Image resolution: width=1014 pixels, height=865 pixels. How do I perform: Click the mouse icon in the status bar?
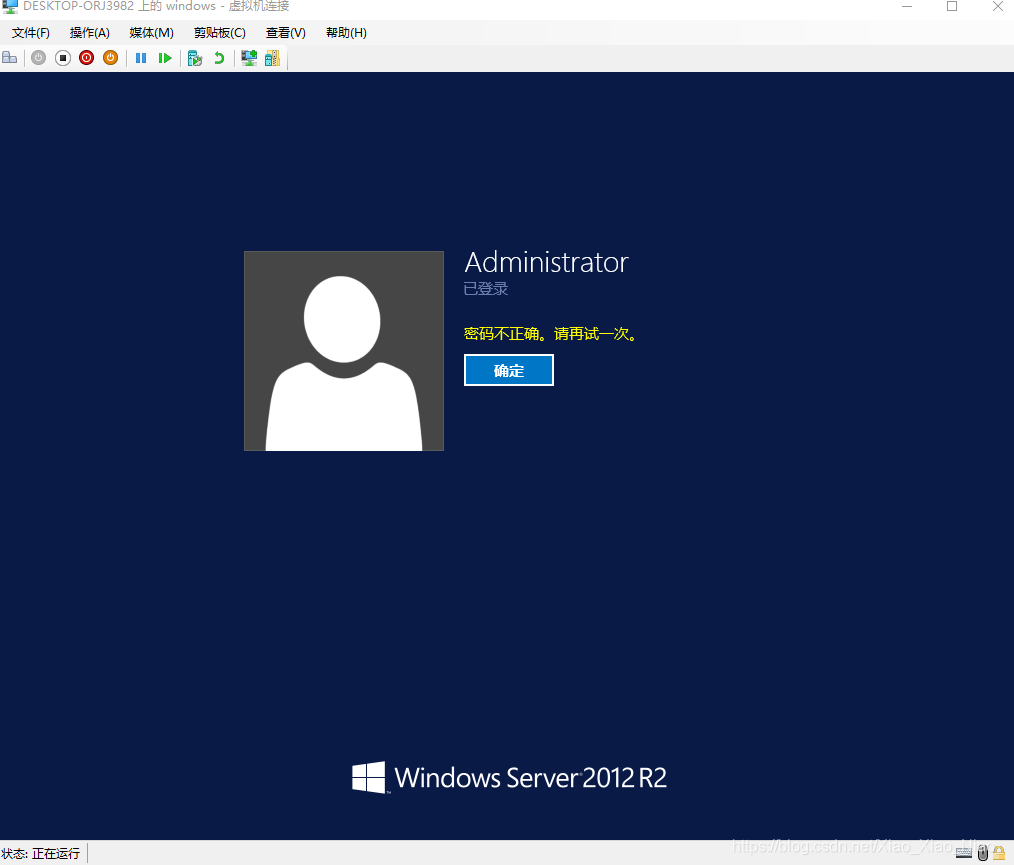coord(982,852)
